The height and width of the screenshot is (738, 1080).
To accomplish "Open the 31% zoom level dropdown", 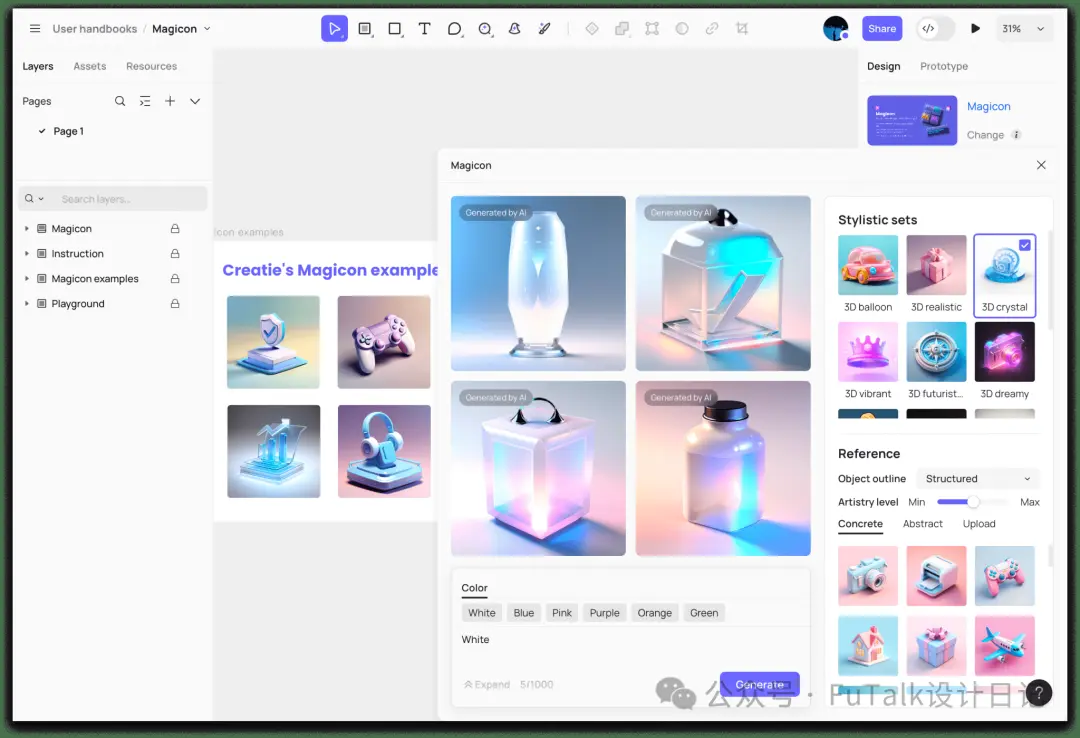I will [1024, 29].
